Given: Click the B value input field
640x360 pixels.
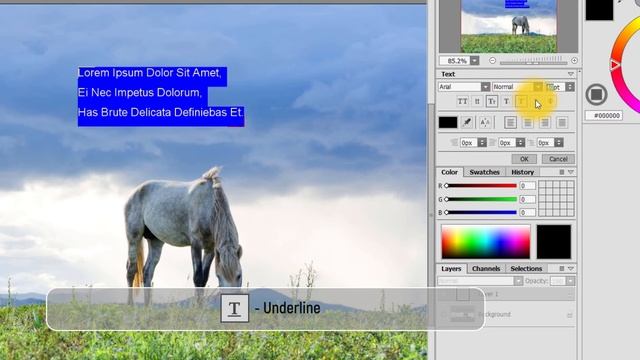Looking at the screenshot, I should click(x=527, y=212).
